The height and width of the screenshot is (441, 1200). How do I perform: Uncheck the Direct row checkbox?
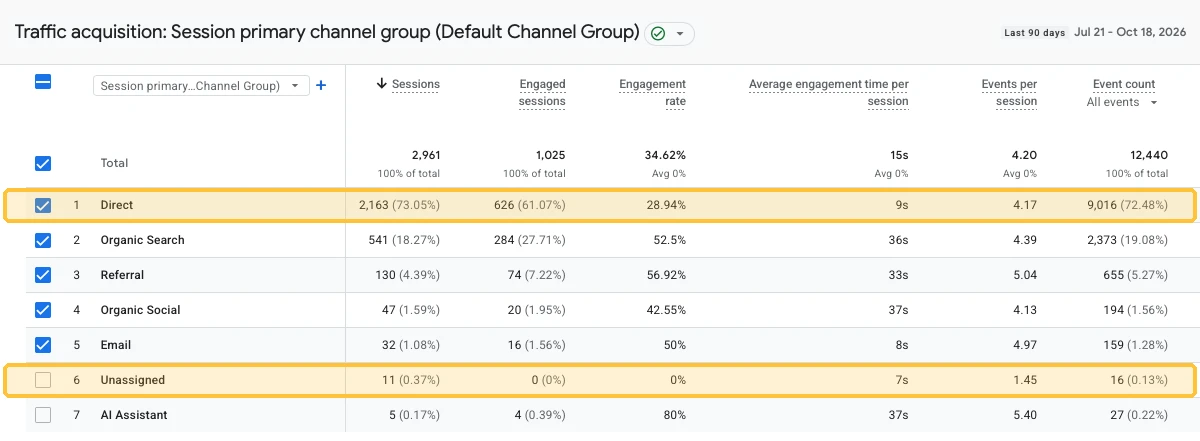pyautogui.click(x=43, y=205)
